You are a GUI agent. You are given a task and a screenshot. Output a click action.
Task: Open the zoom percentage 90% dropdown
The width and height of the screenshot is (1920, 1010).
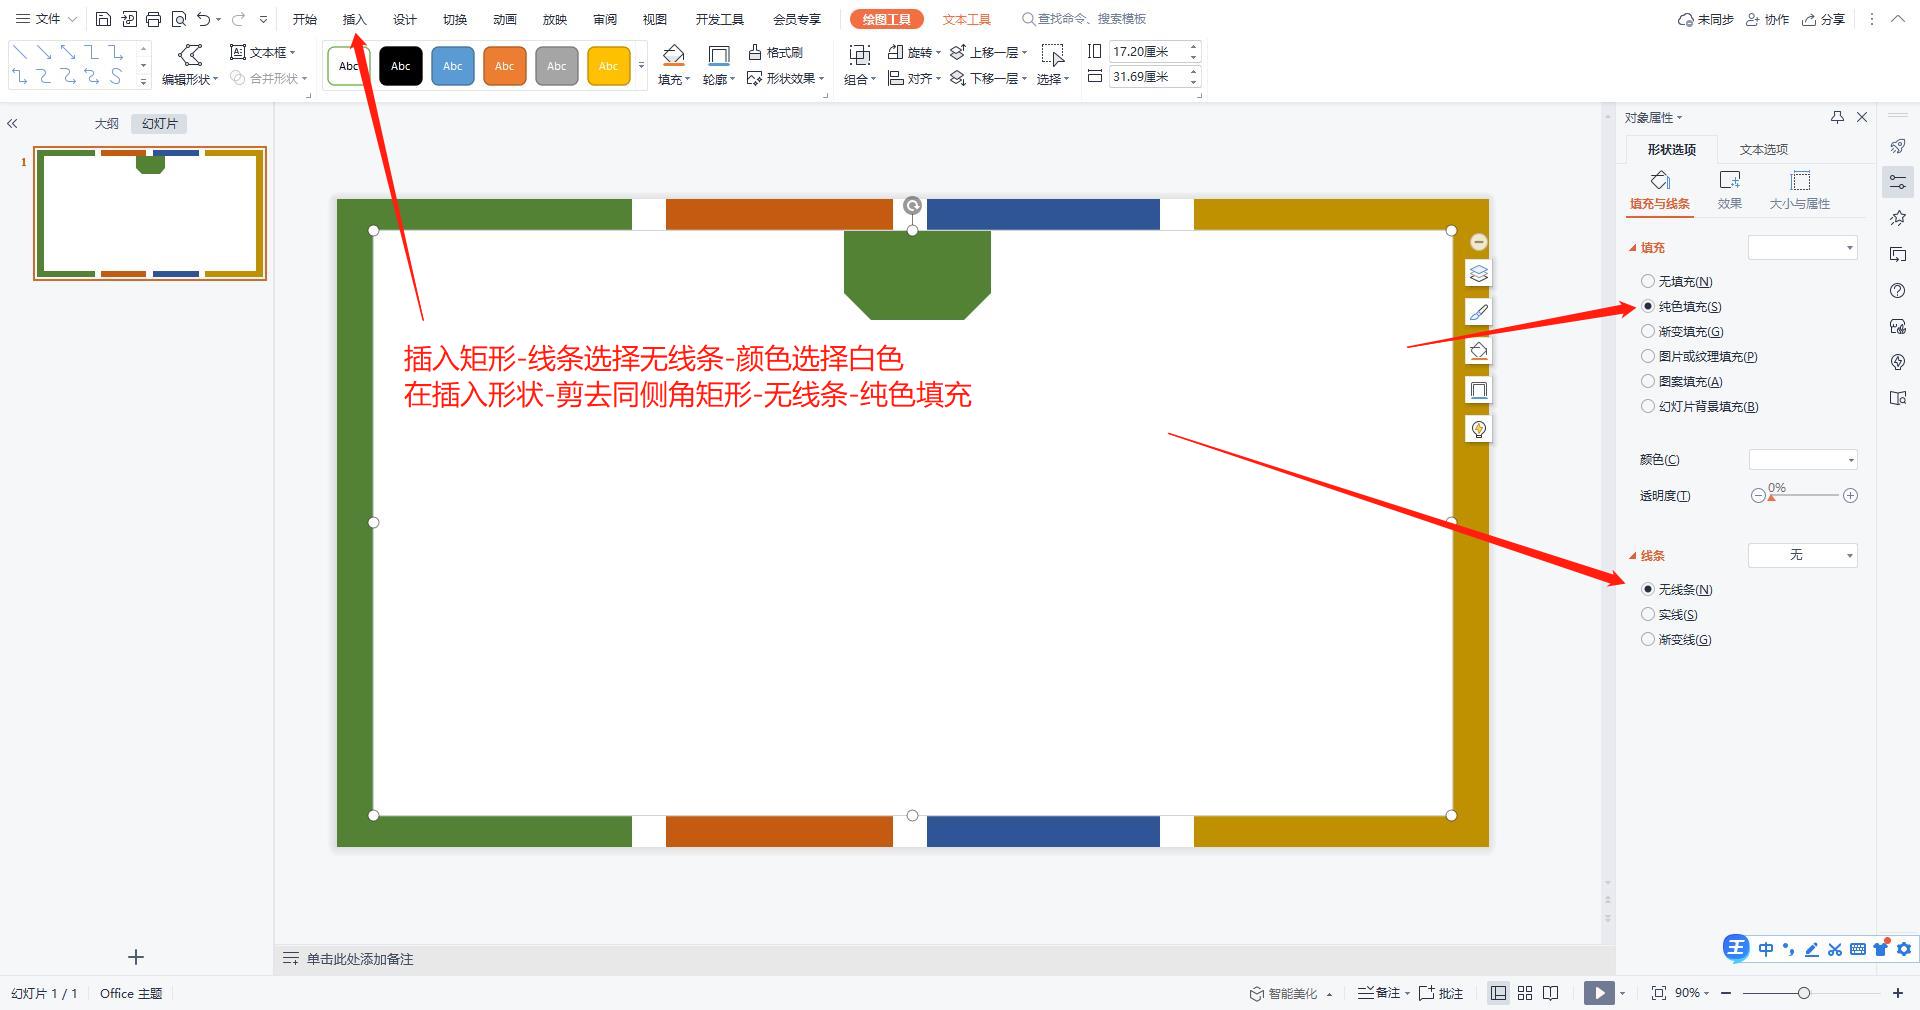pyautogui.click(x=1693, y=993)
